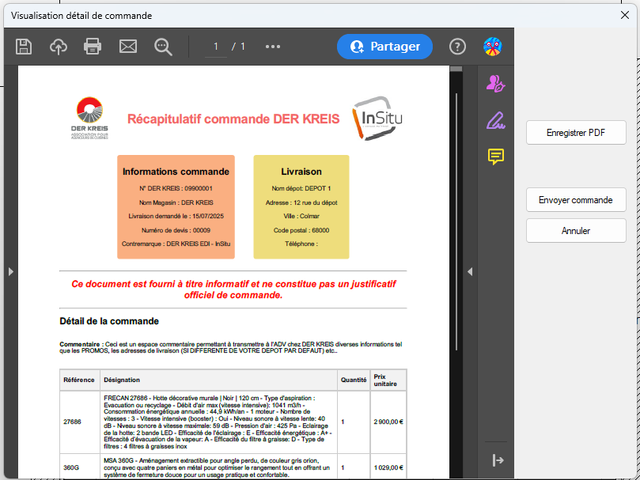Click Annuler to cancel
Screen dimensions: 640x480
tap(576, 230)
